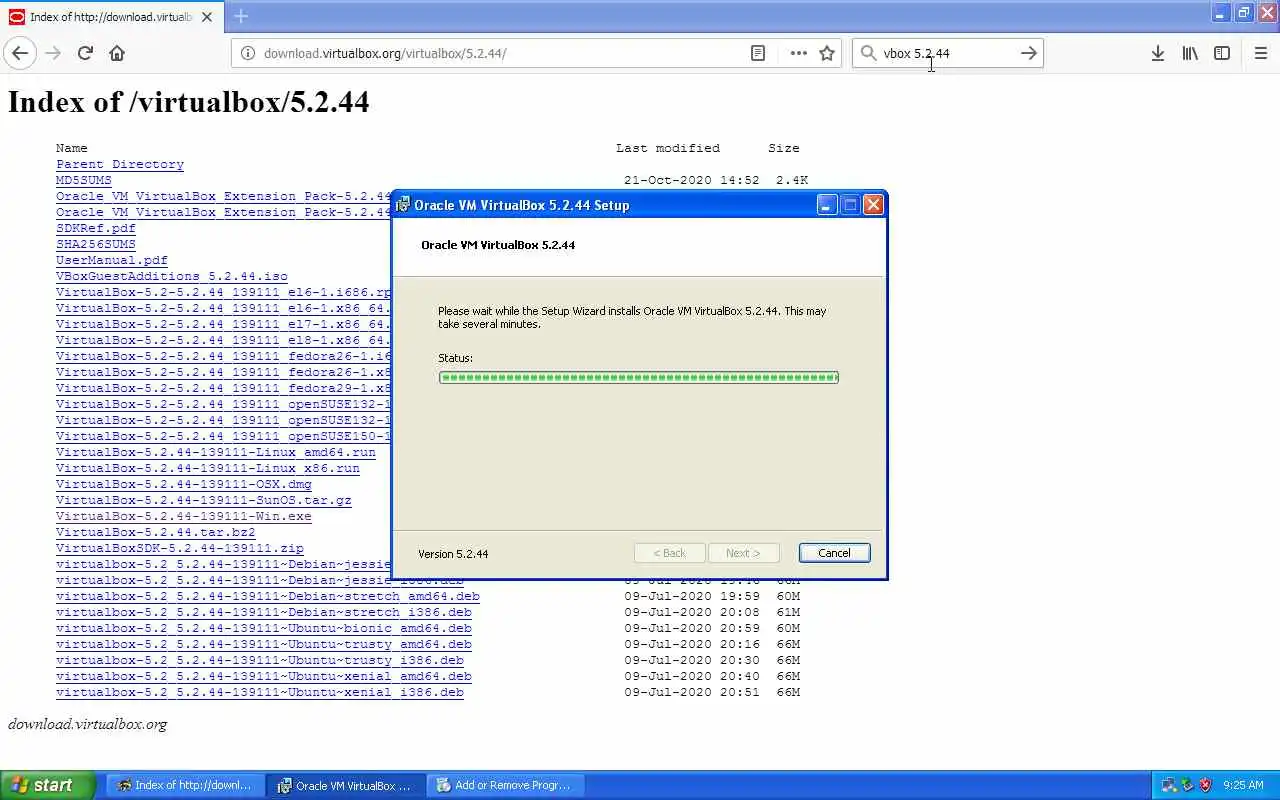Download VBoxGuestAdditions_5.2.44.iso

pyautogui.click(x=172, y=276)
